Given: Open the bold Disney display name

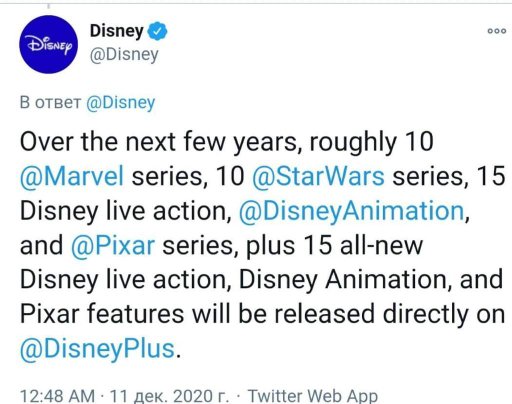Looking at the screenshot, I should point(117,31).
